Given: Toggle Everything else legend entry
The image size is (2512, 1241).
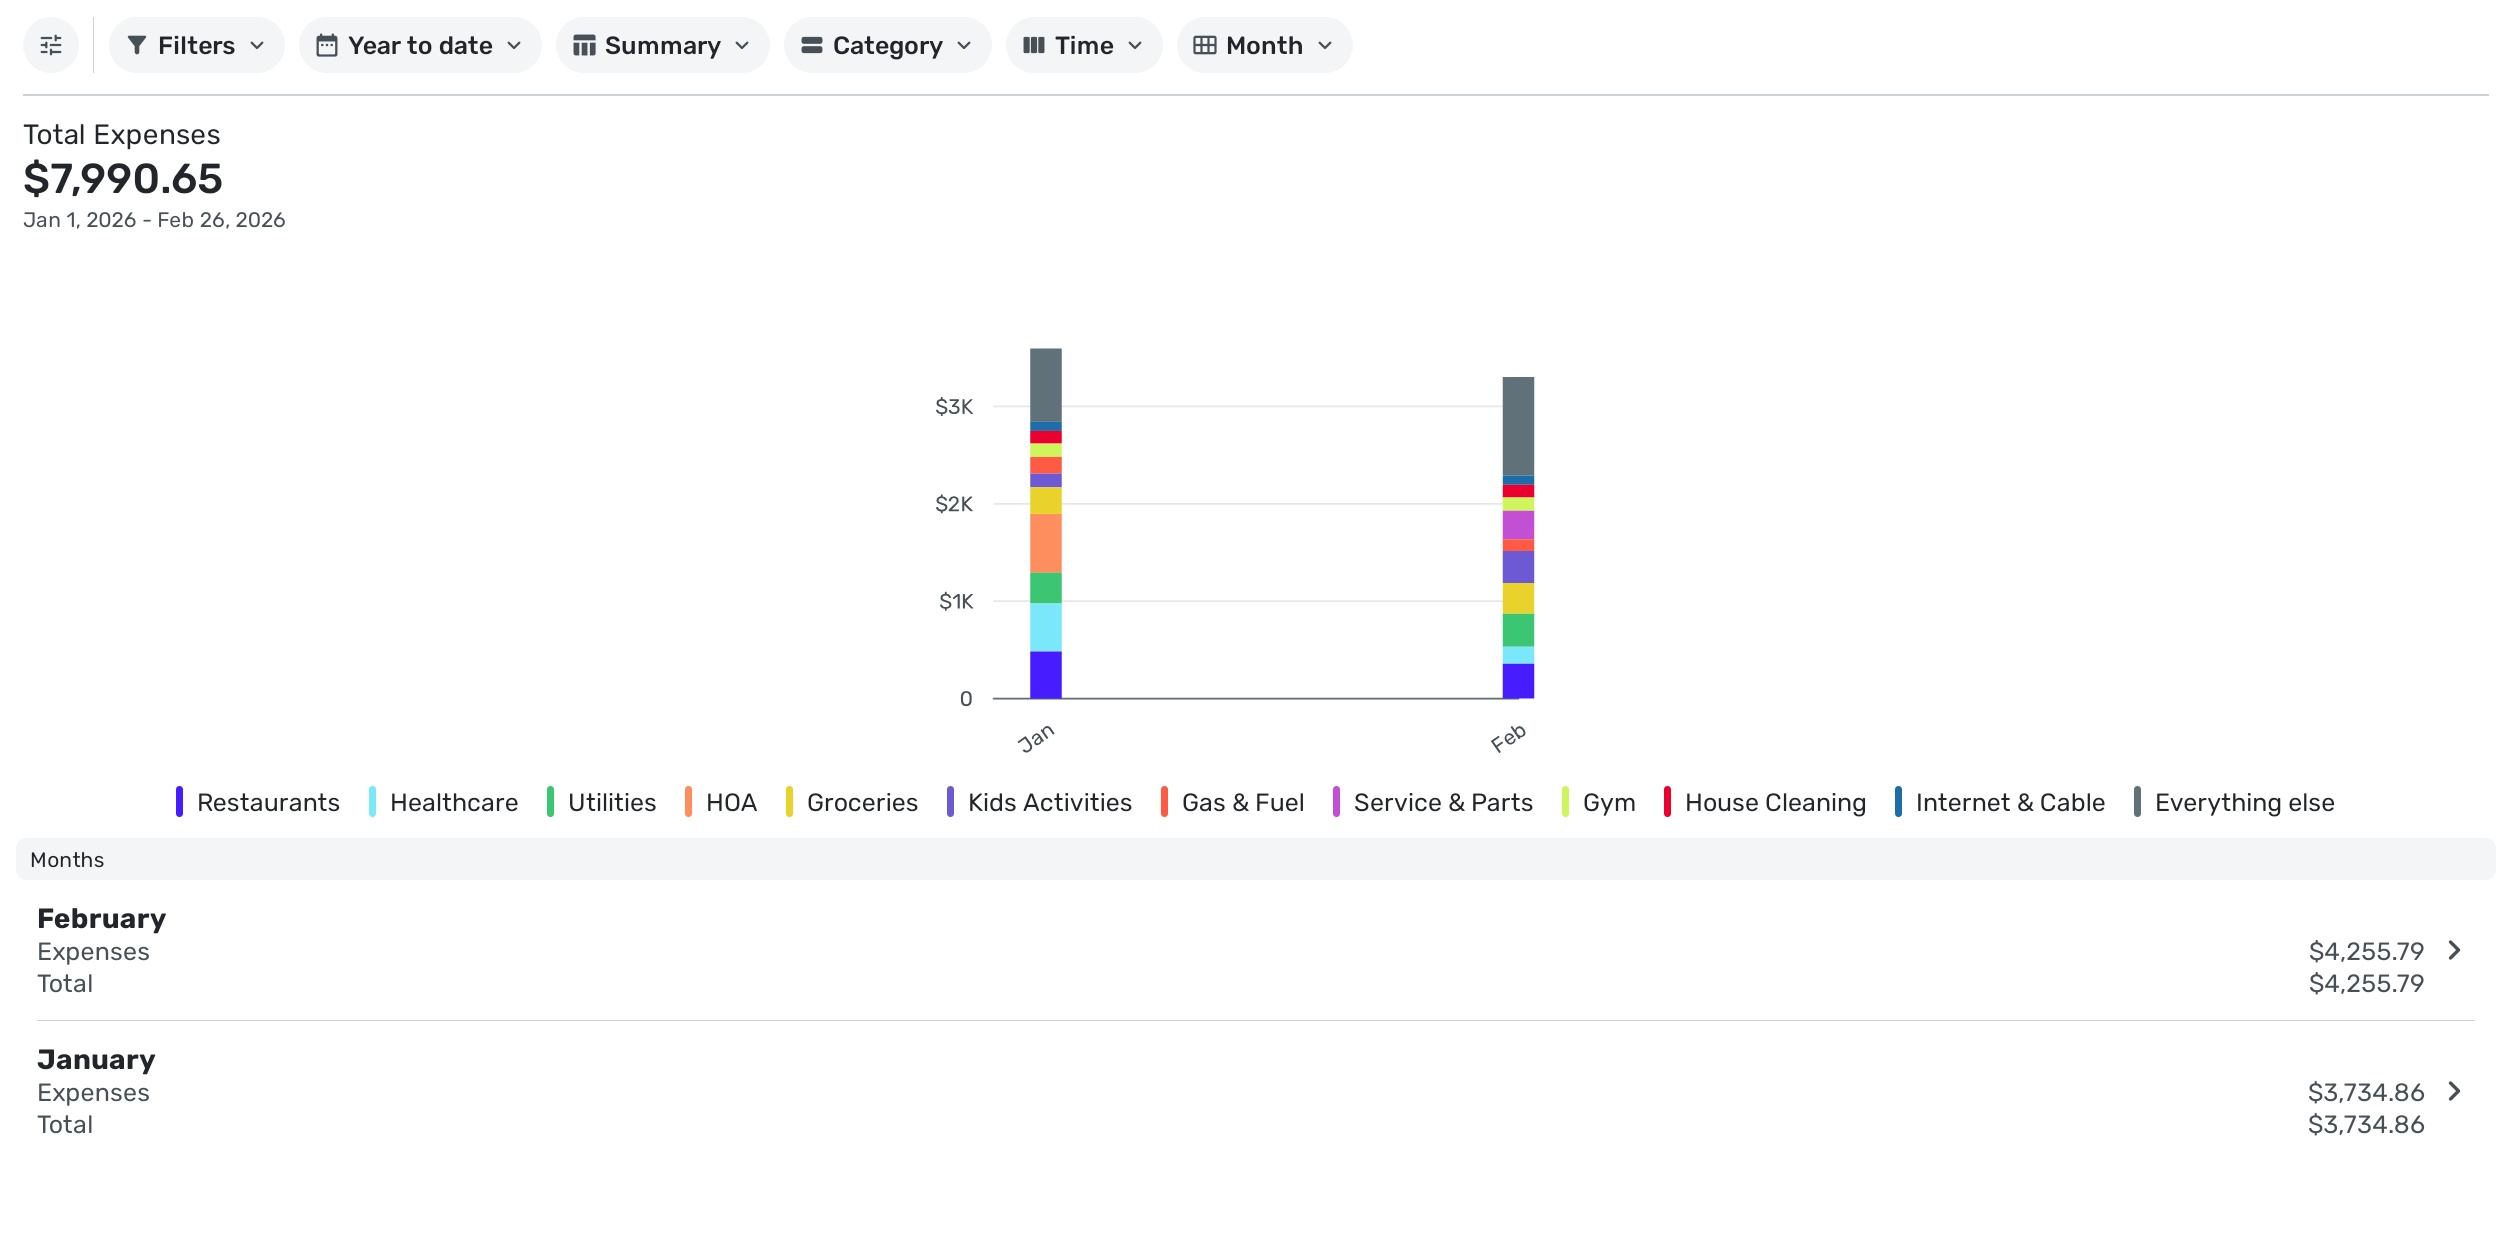Looking at the screenshot, I should [2243, 802].
